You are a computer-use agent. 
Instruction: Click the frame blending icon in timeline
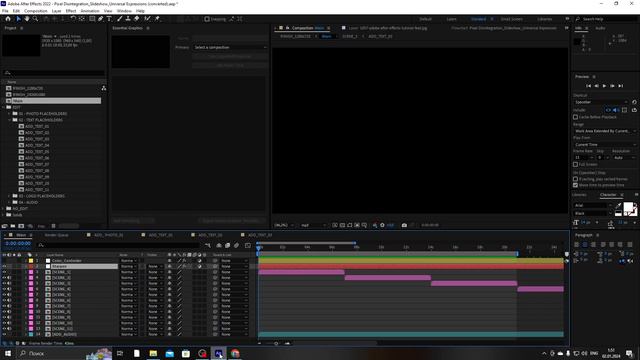pyautogui.click(x=228, y=245)
